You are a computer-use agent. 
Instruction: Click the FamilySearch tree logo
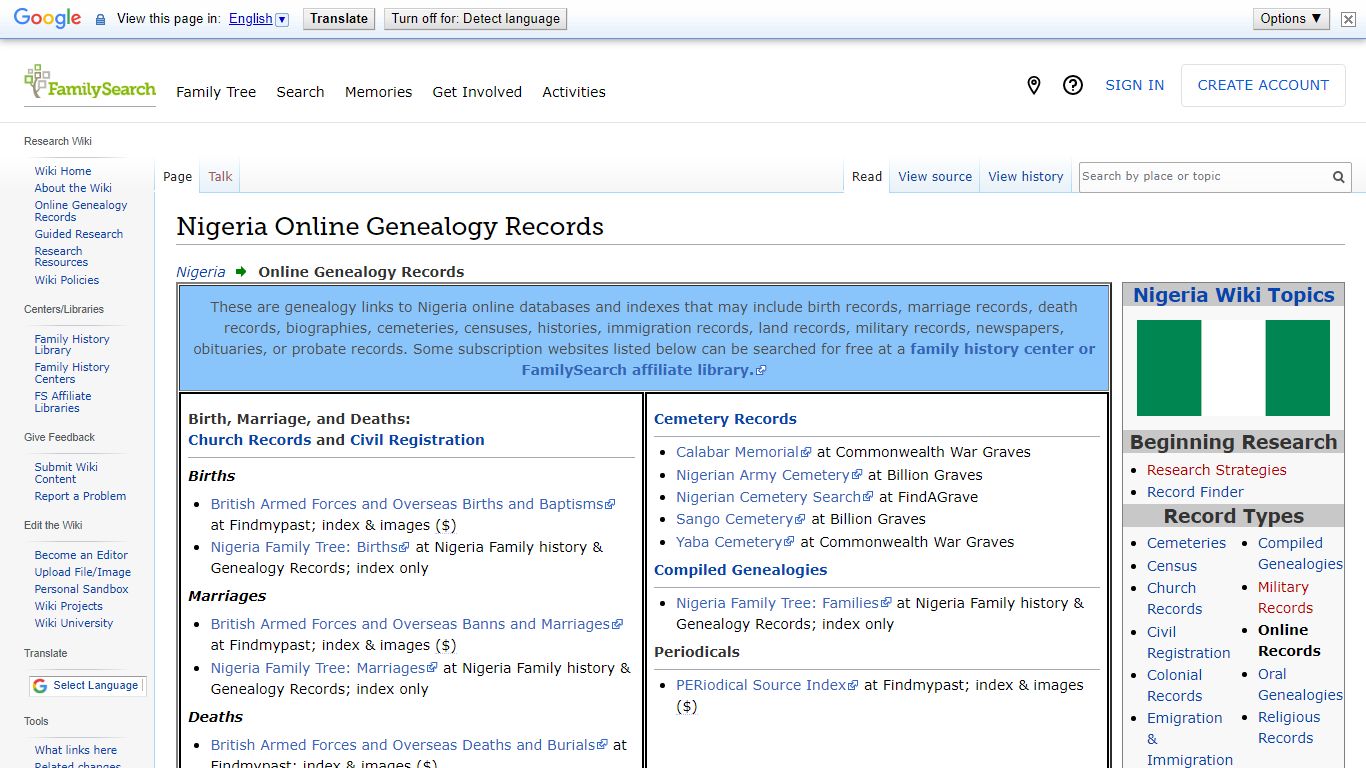pyautogui.click(x=90, y=83)
